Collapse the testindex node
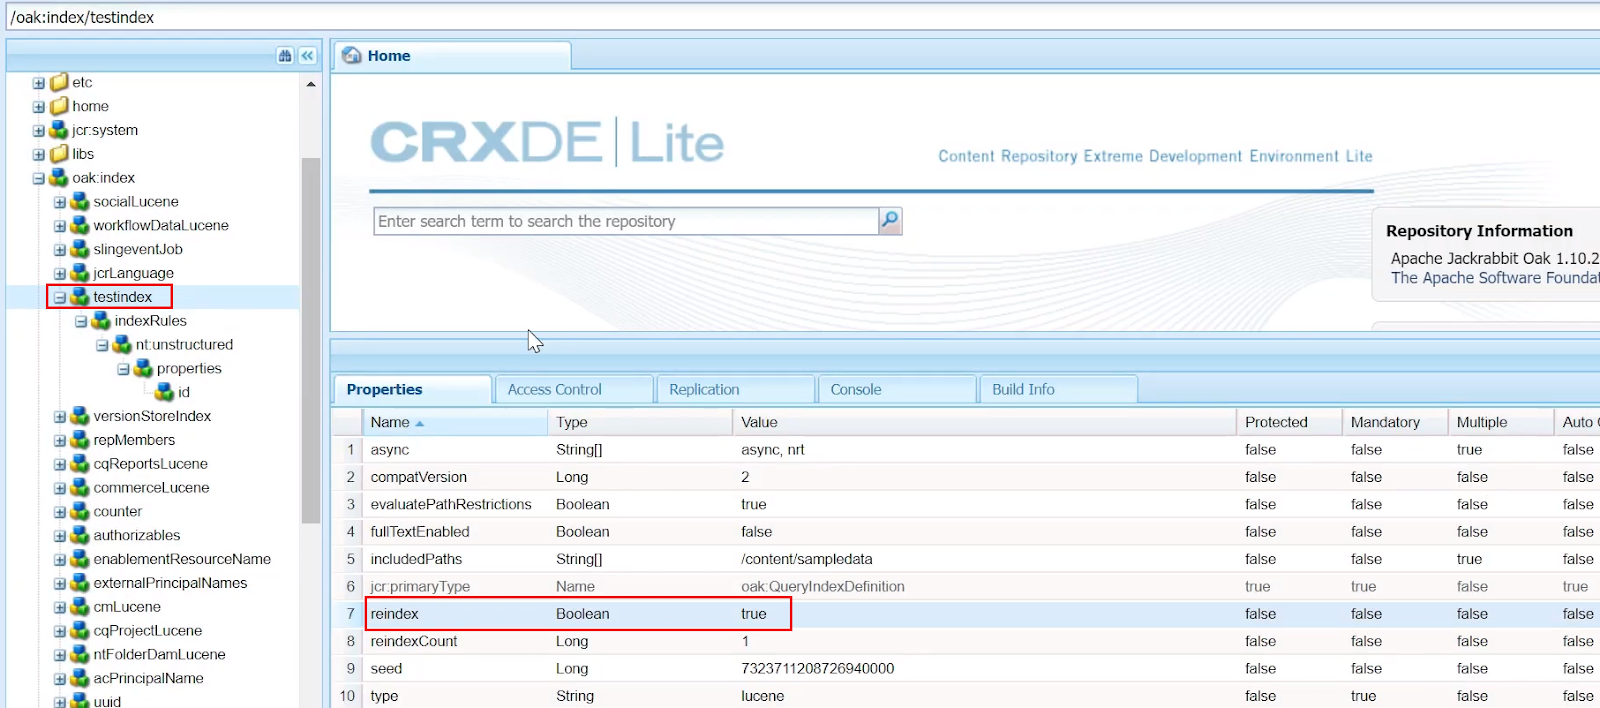Screen dimensions: 1600x708 click(59, 298)
